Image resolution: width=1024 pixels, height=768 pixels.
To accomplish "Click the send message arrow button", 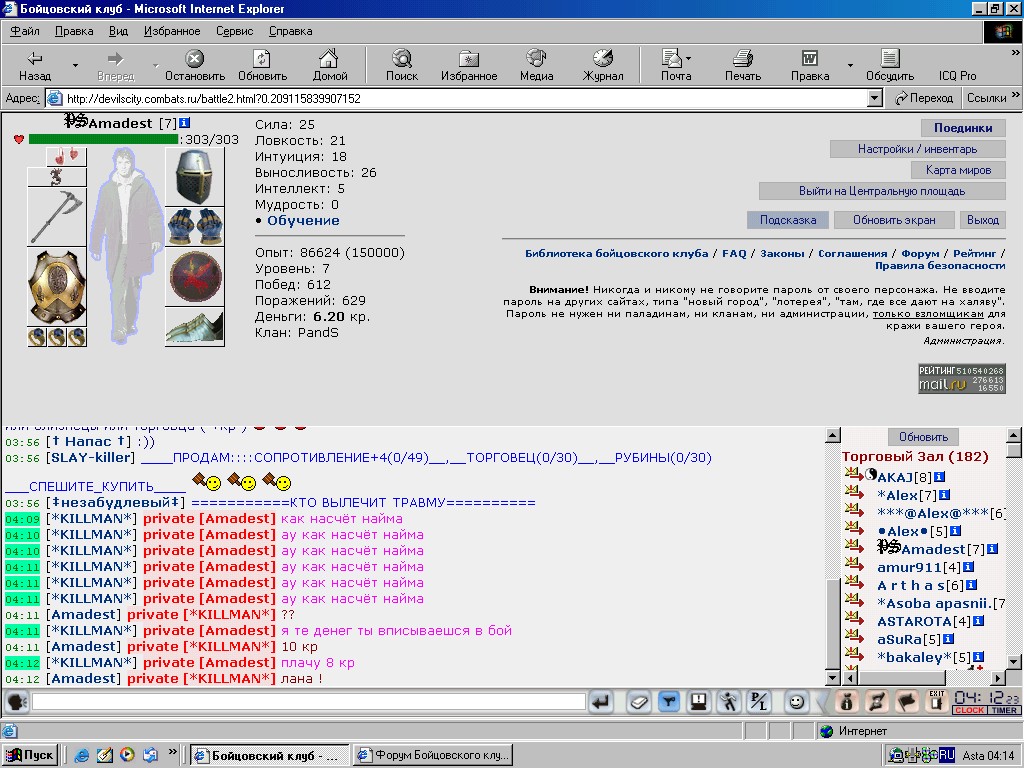I will [x=601, y=703].
